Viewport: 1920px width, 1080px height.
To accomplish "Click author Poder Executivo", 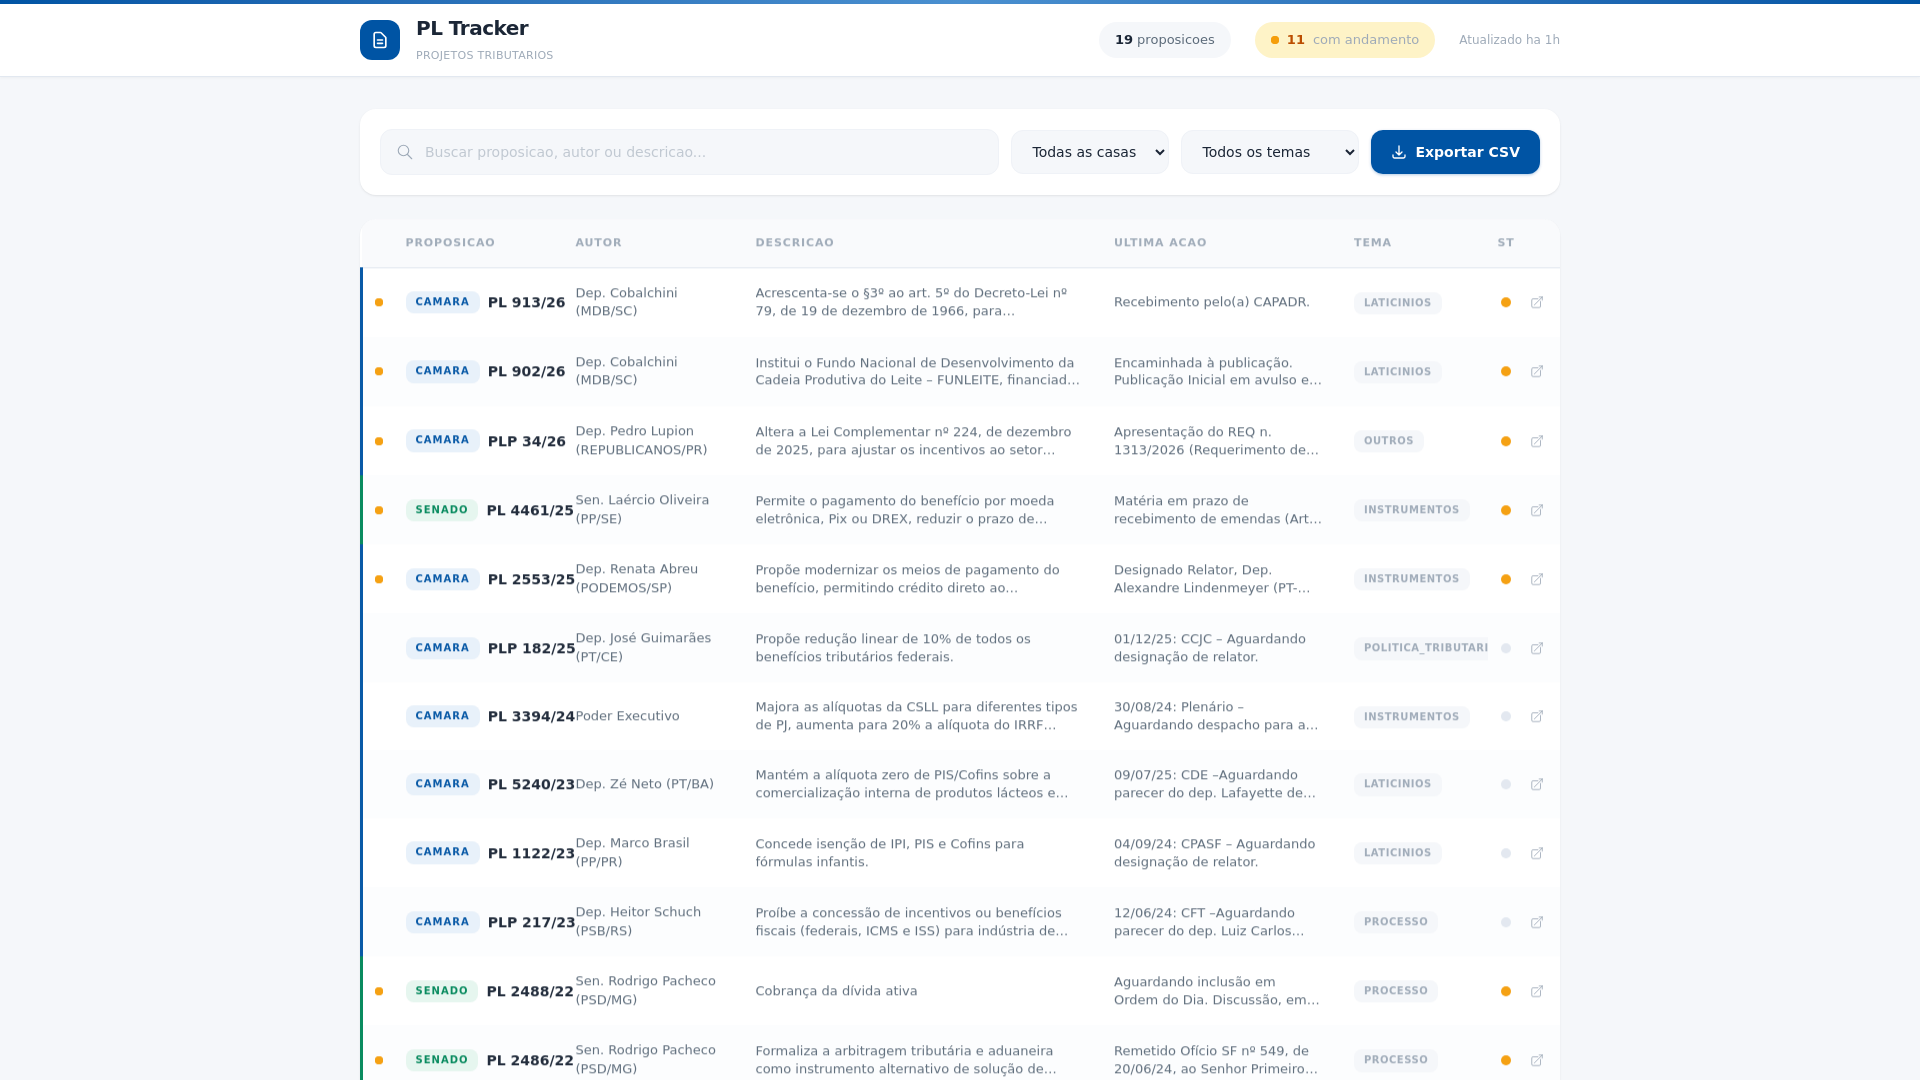I will pos(627,716).
